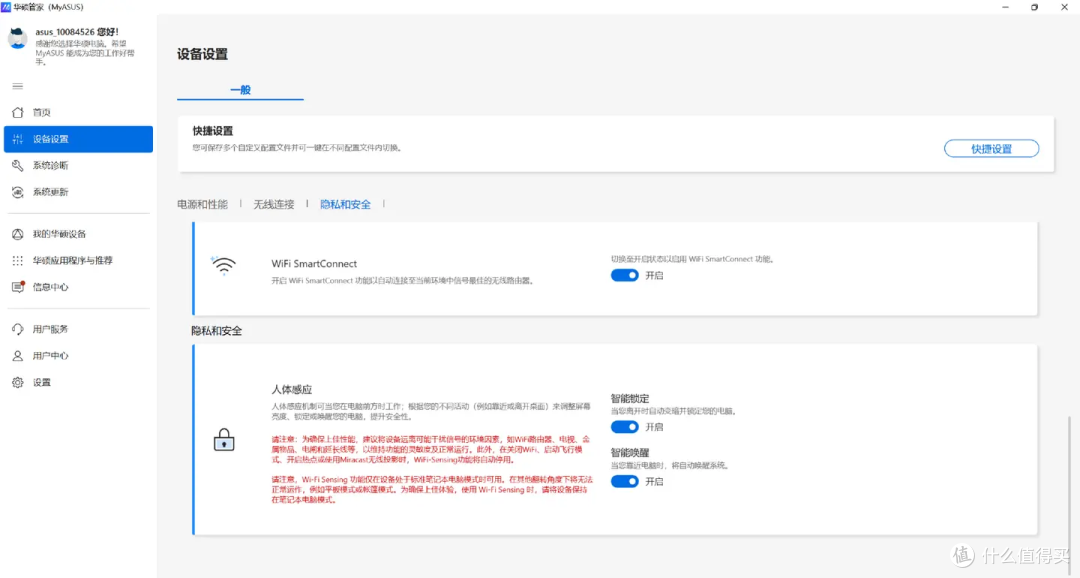Screen dimensions: 1080x578
Task: Click the refresh icon beside 系统更新
Action: coord(18,192)
